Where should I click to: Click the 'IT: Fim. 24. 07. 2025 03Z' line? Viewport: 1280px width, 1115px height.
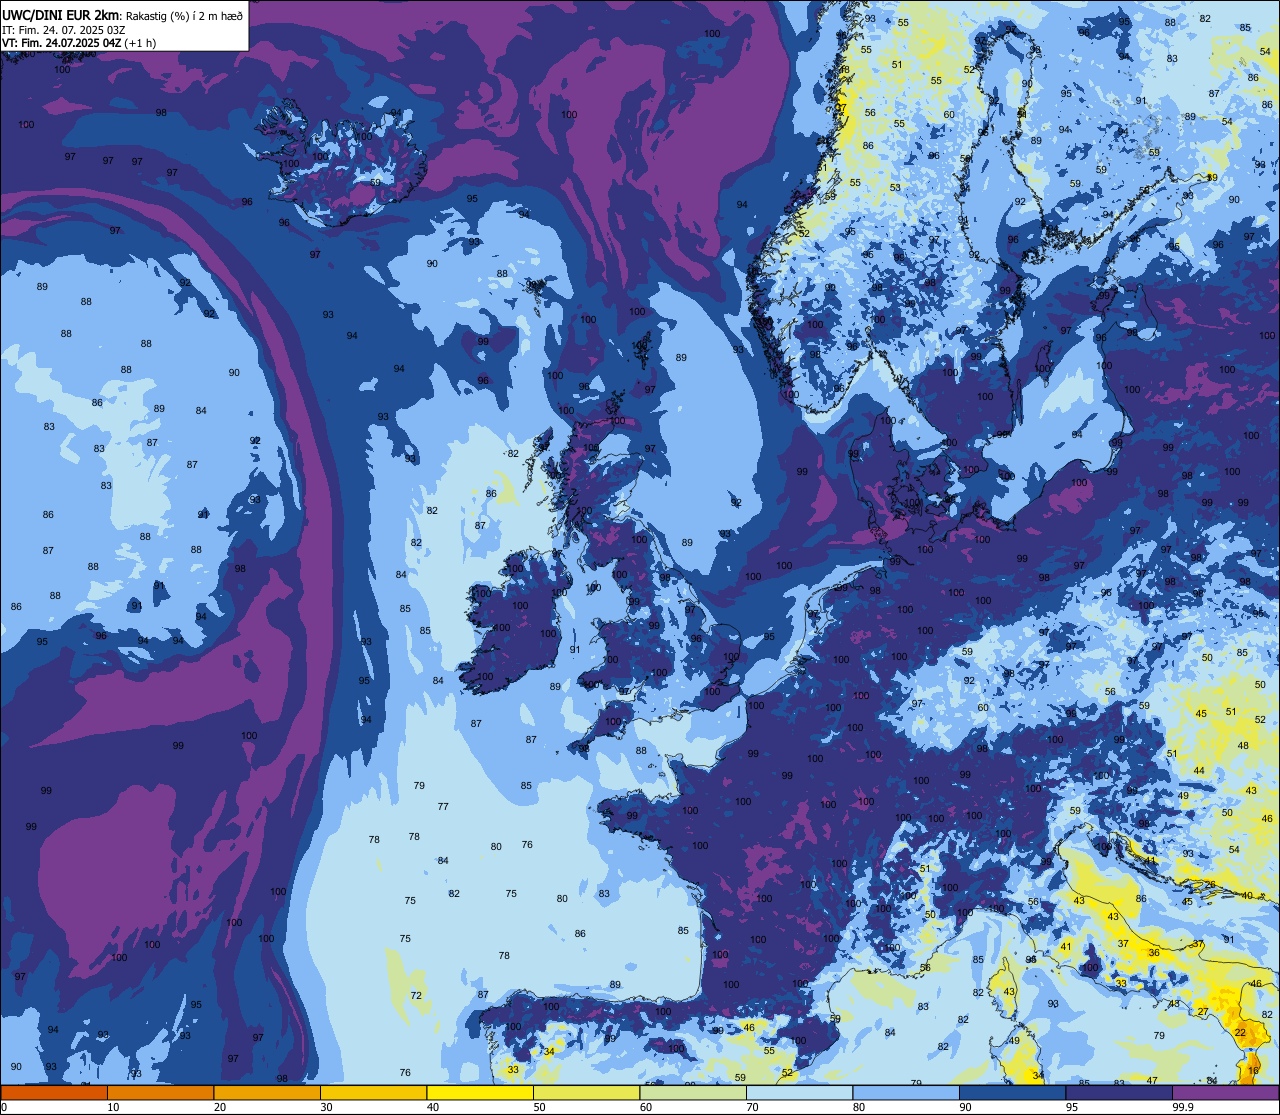tap(64, 30)
